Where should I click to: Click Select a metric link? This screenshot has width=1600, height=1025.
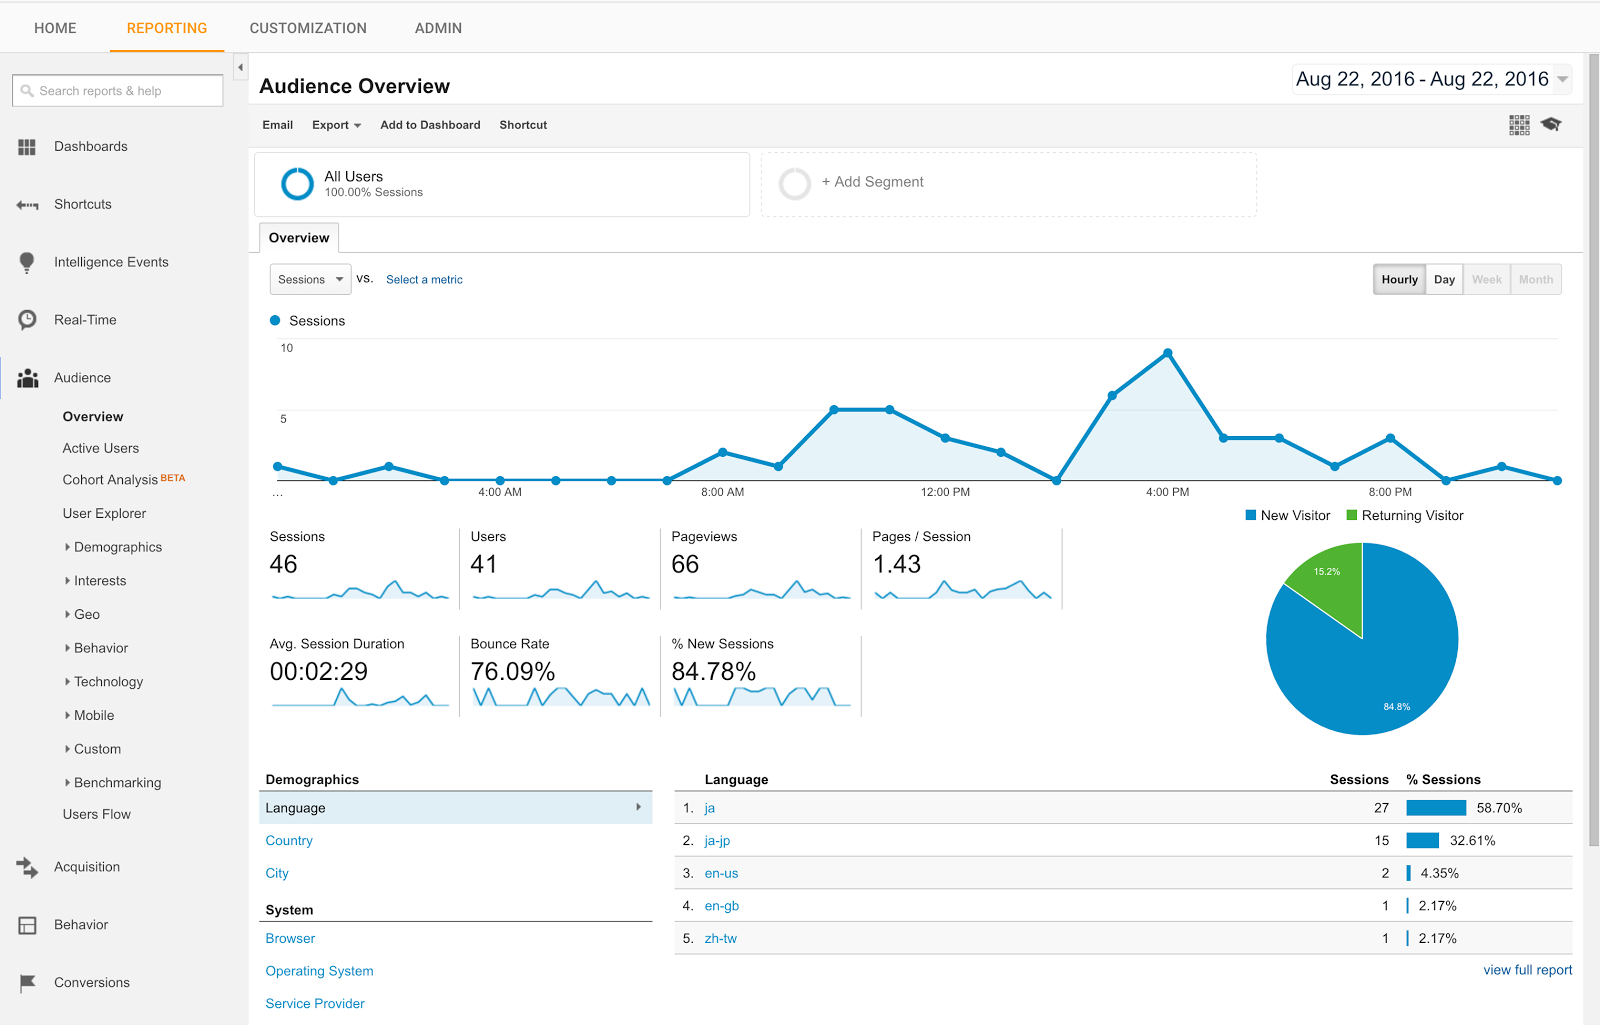pos(424,280)
